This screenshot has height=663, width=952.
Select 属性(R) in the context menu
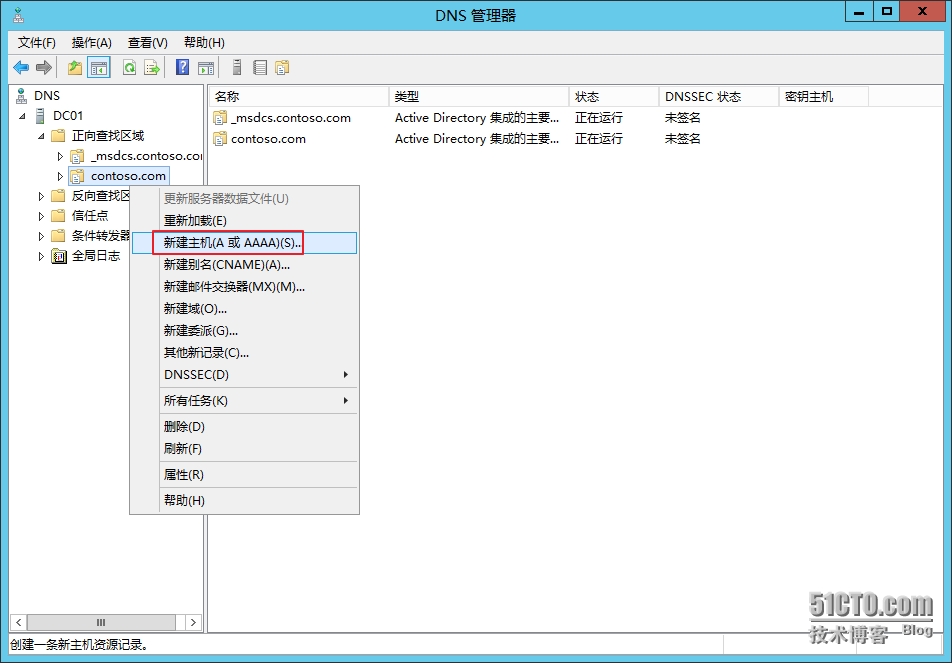[x=184, y=475]
